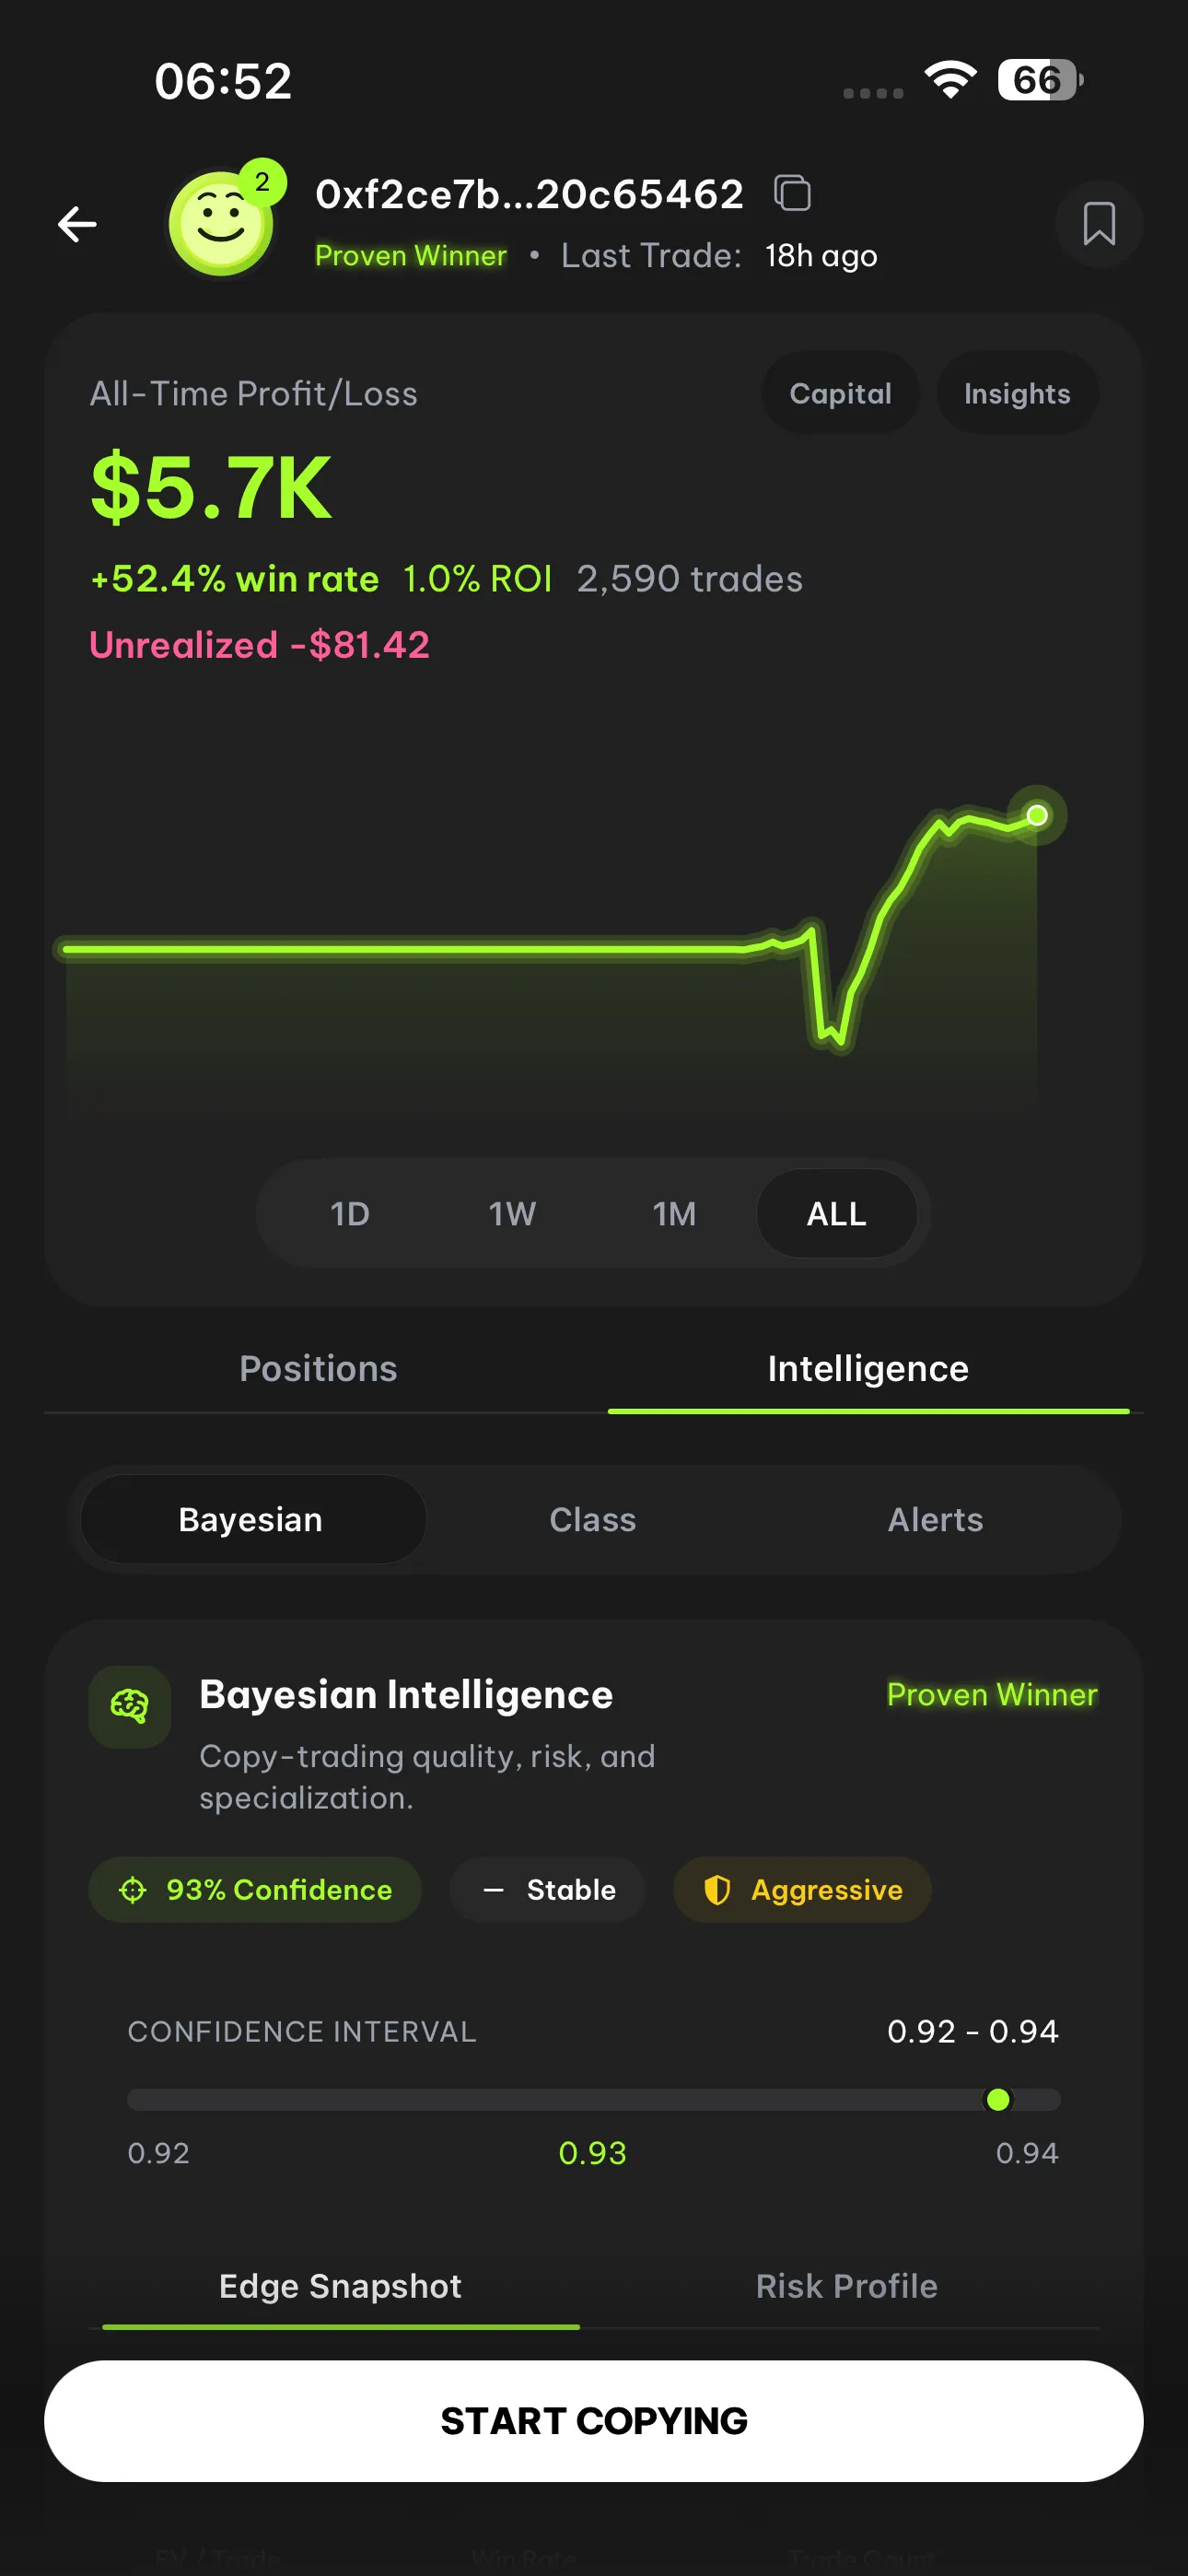1188x2576 pixels.
Task: Copy the wallet address with the copy icon
Action: pos(793,192)
